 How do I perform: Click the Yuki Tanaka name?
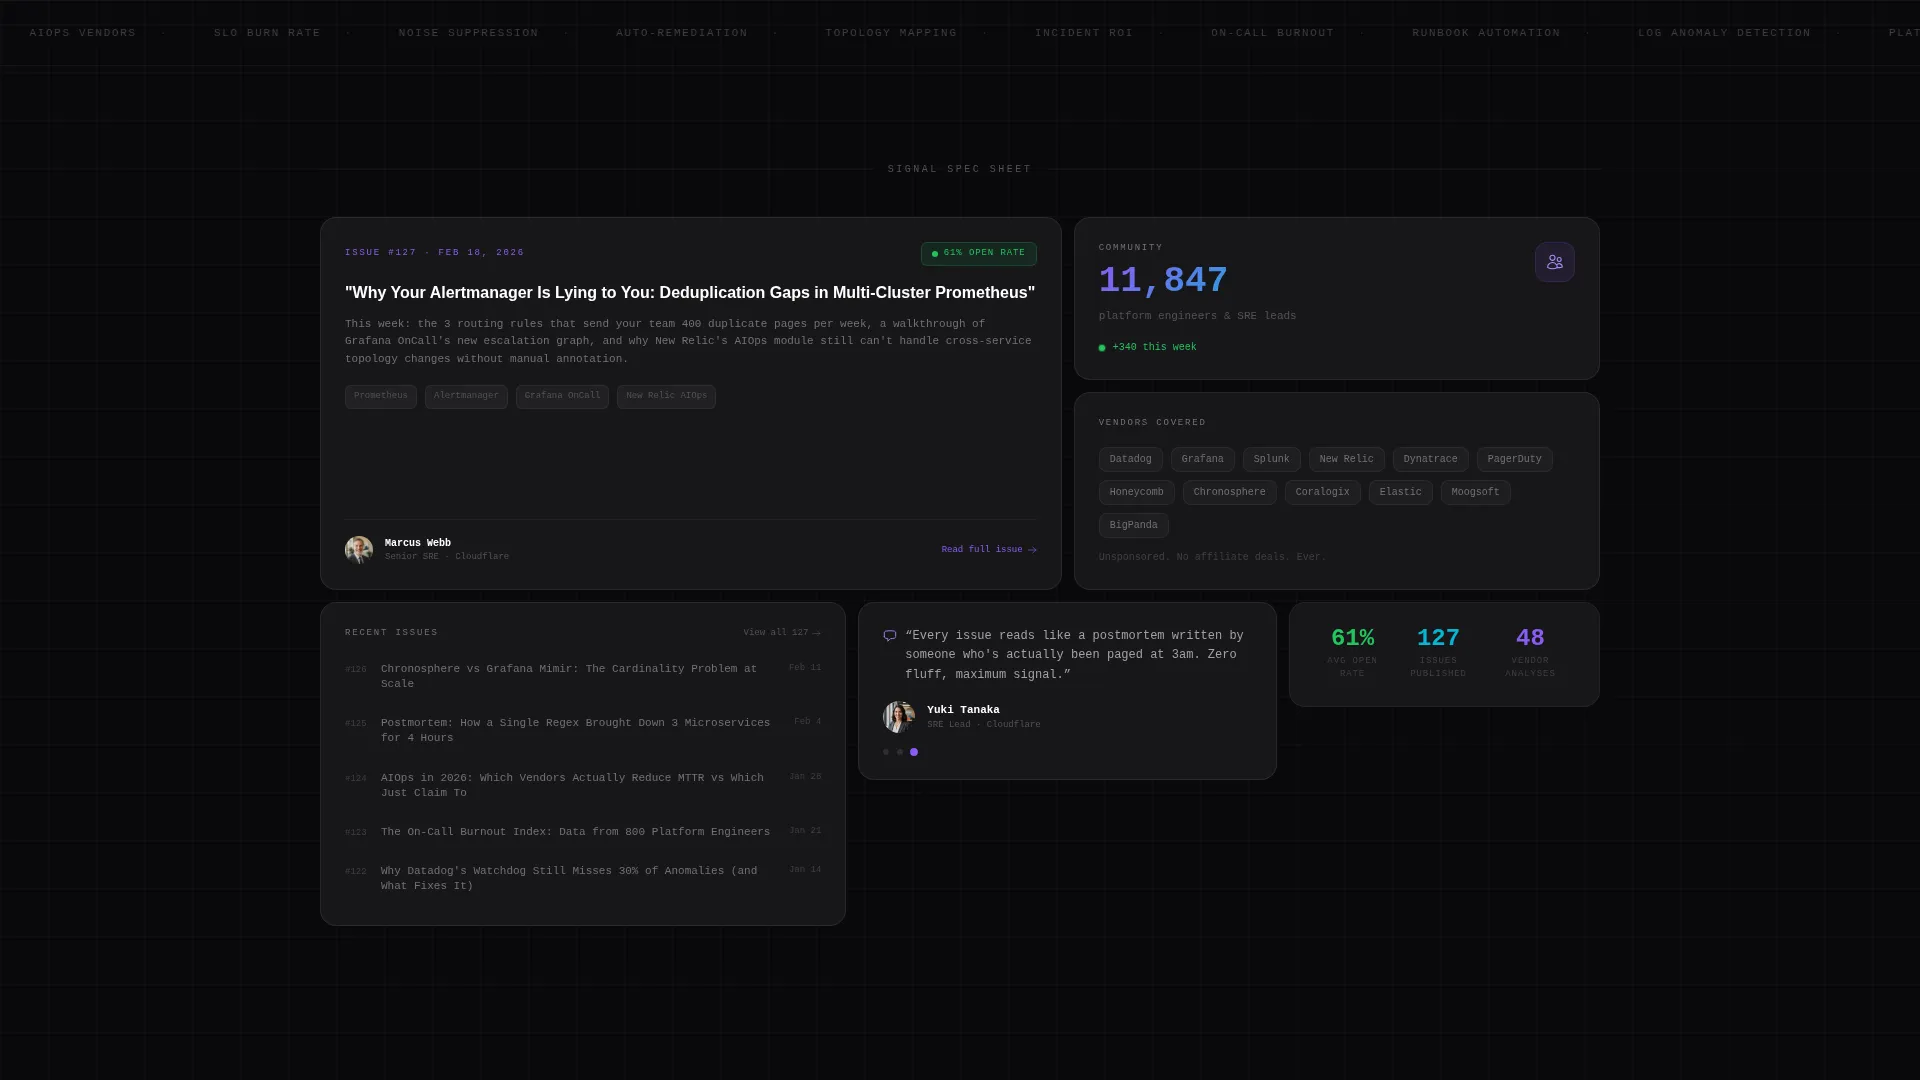coord(963,711)
